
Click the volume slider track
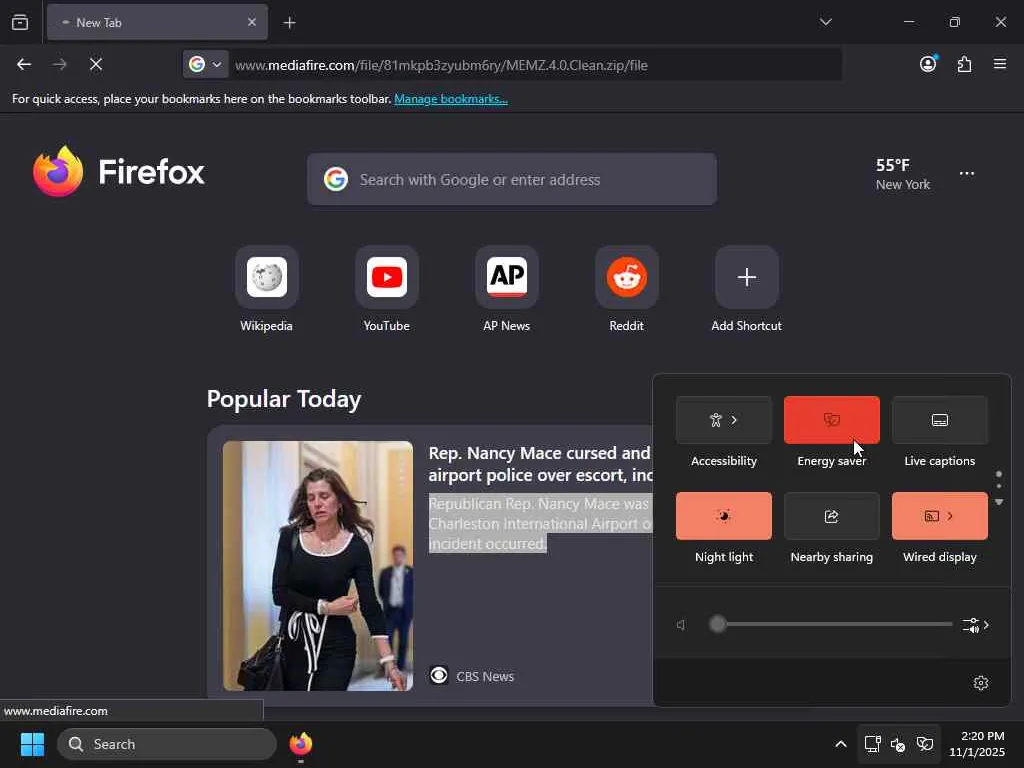click(831, 624)
